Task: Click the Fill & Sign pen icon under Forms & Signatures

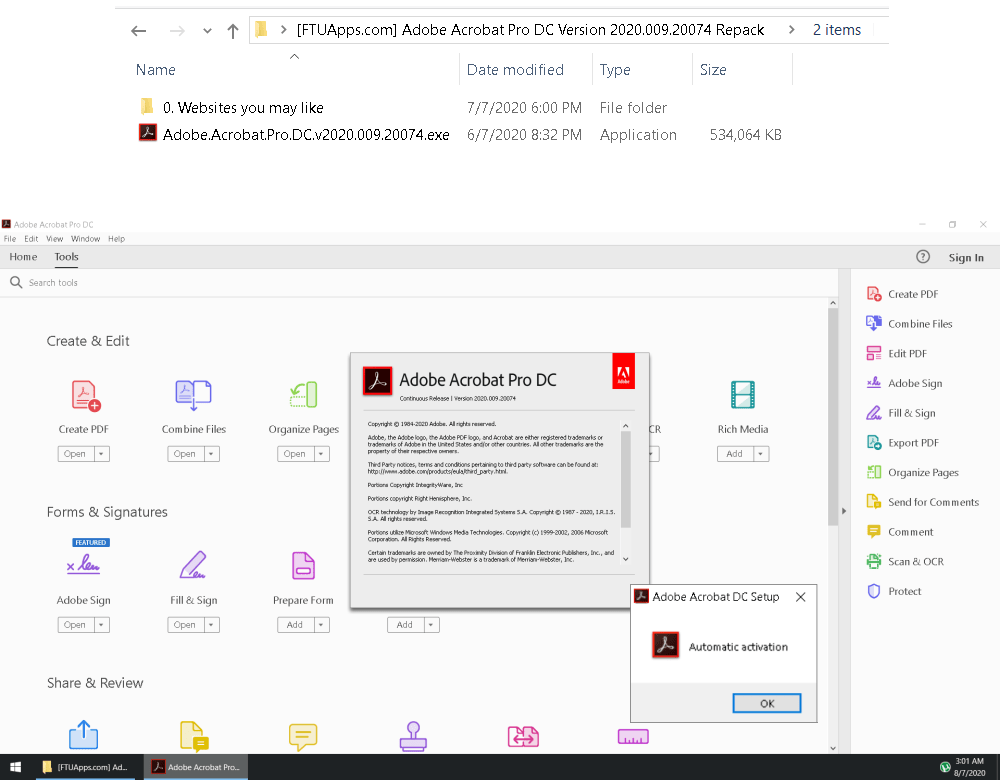Action: click(193, 565)
